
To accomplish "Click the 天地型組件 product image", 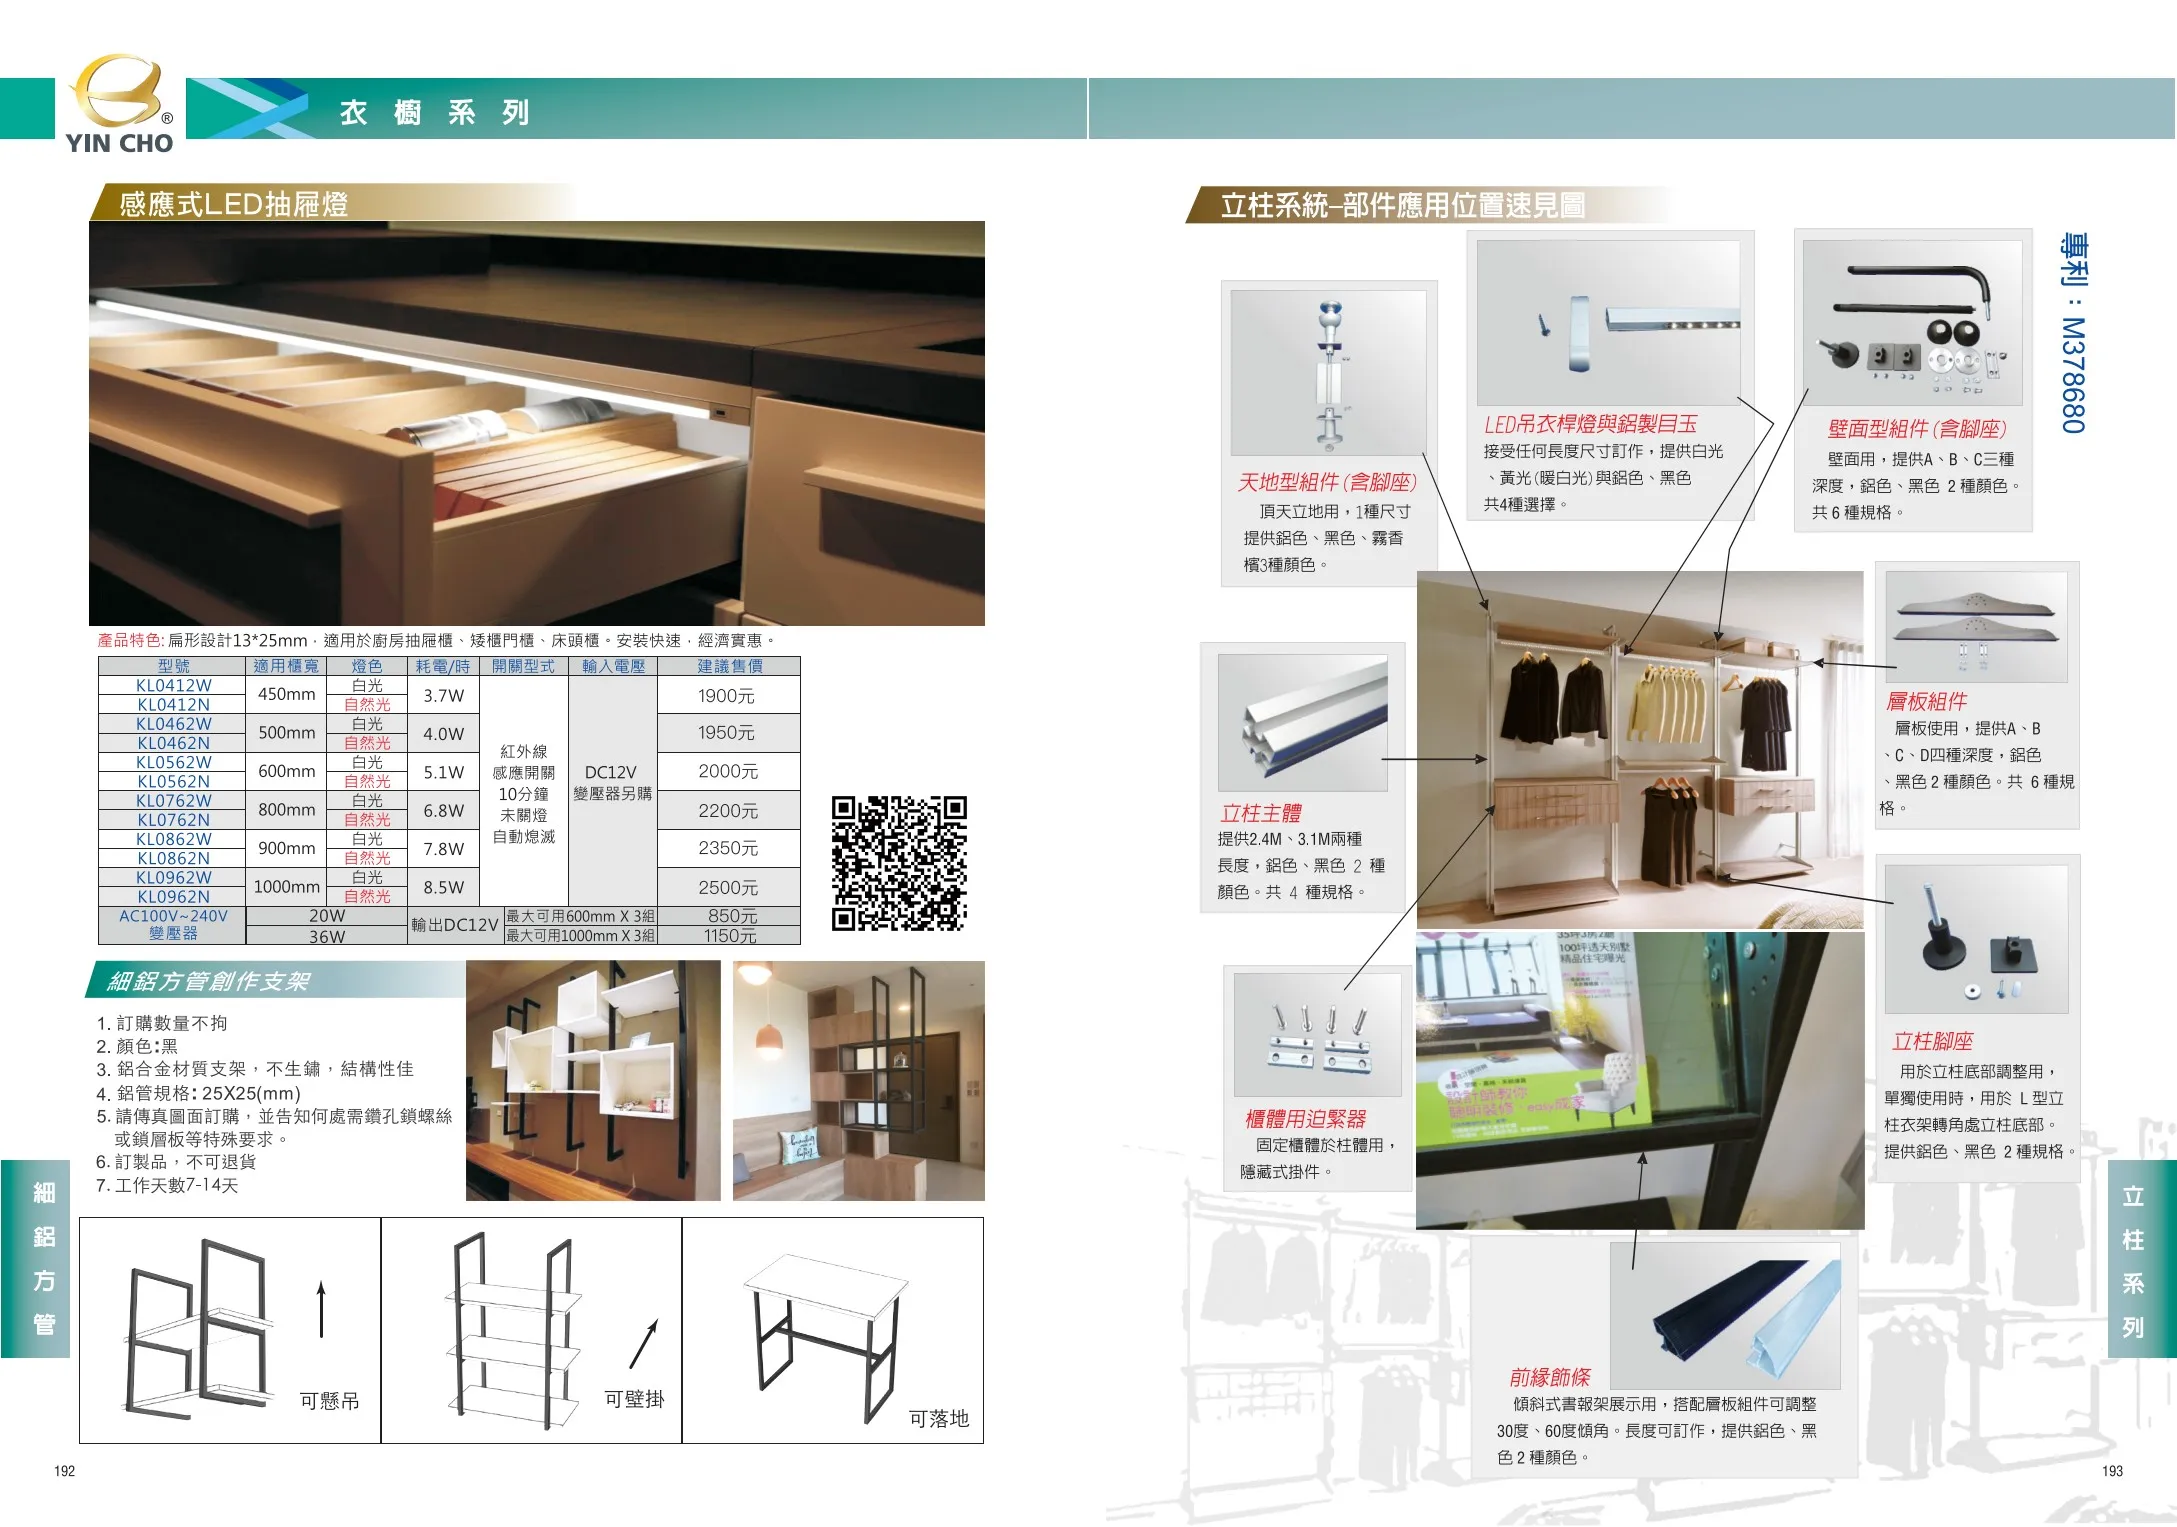I will click(x=1328, y=373).
